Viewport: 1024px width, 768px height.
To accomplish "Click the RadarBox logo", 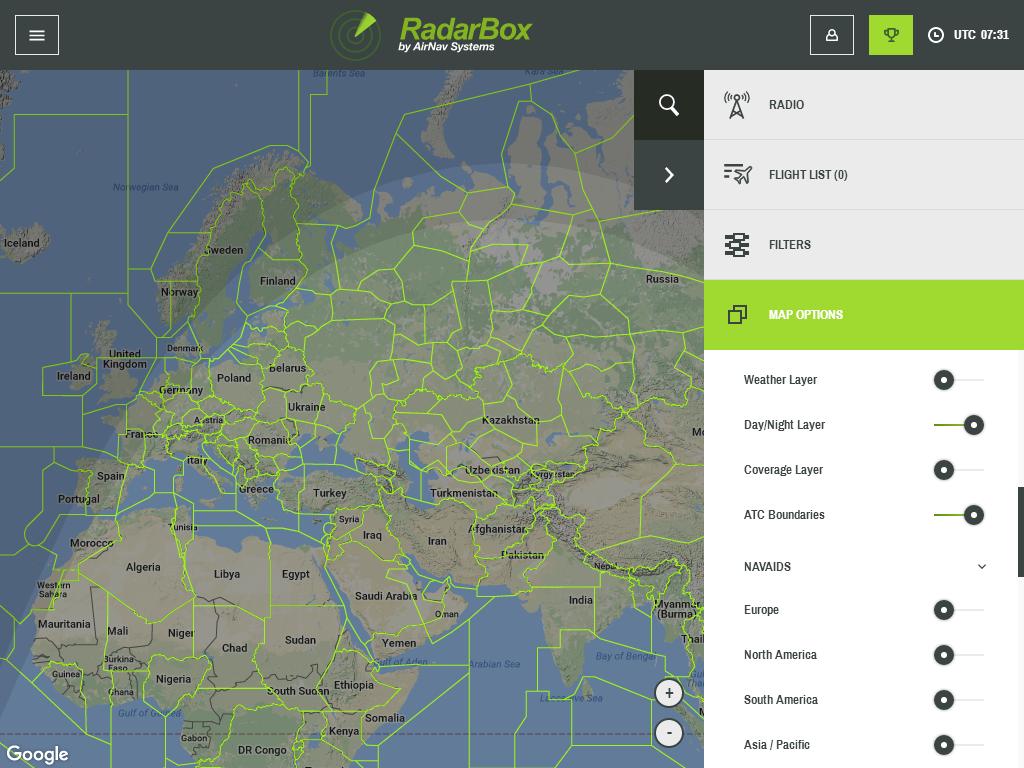I will click(431, 35).
